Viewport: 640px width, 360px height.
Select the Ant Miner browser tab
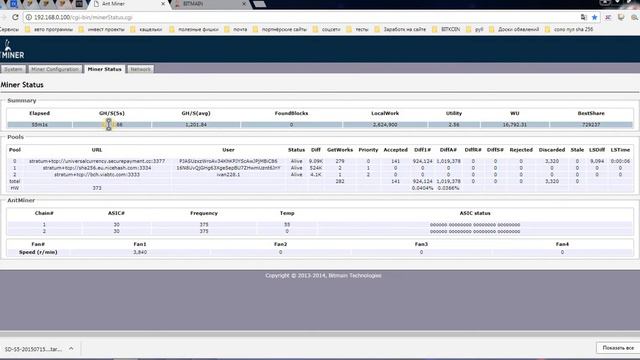(129, 4)
